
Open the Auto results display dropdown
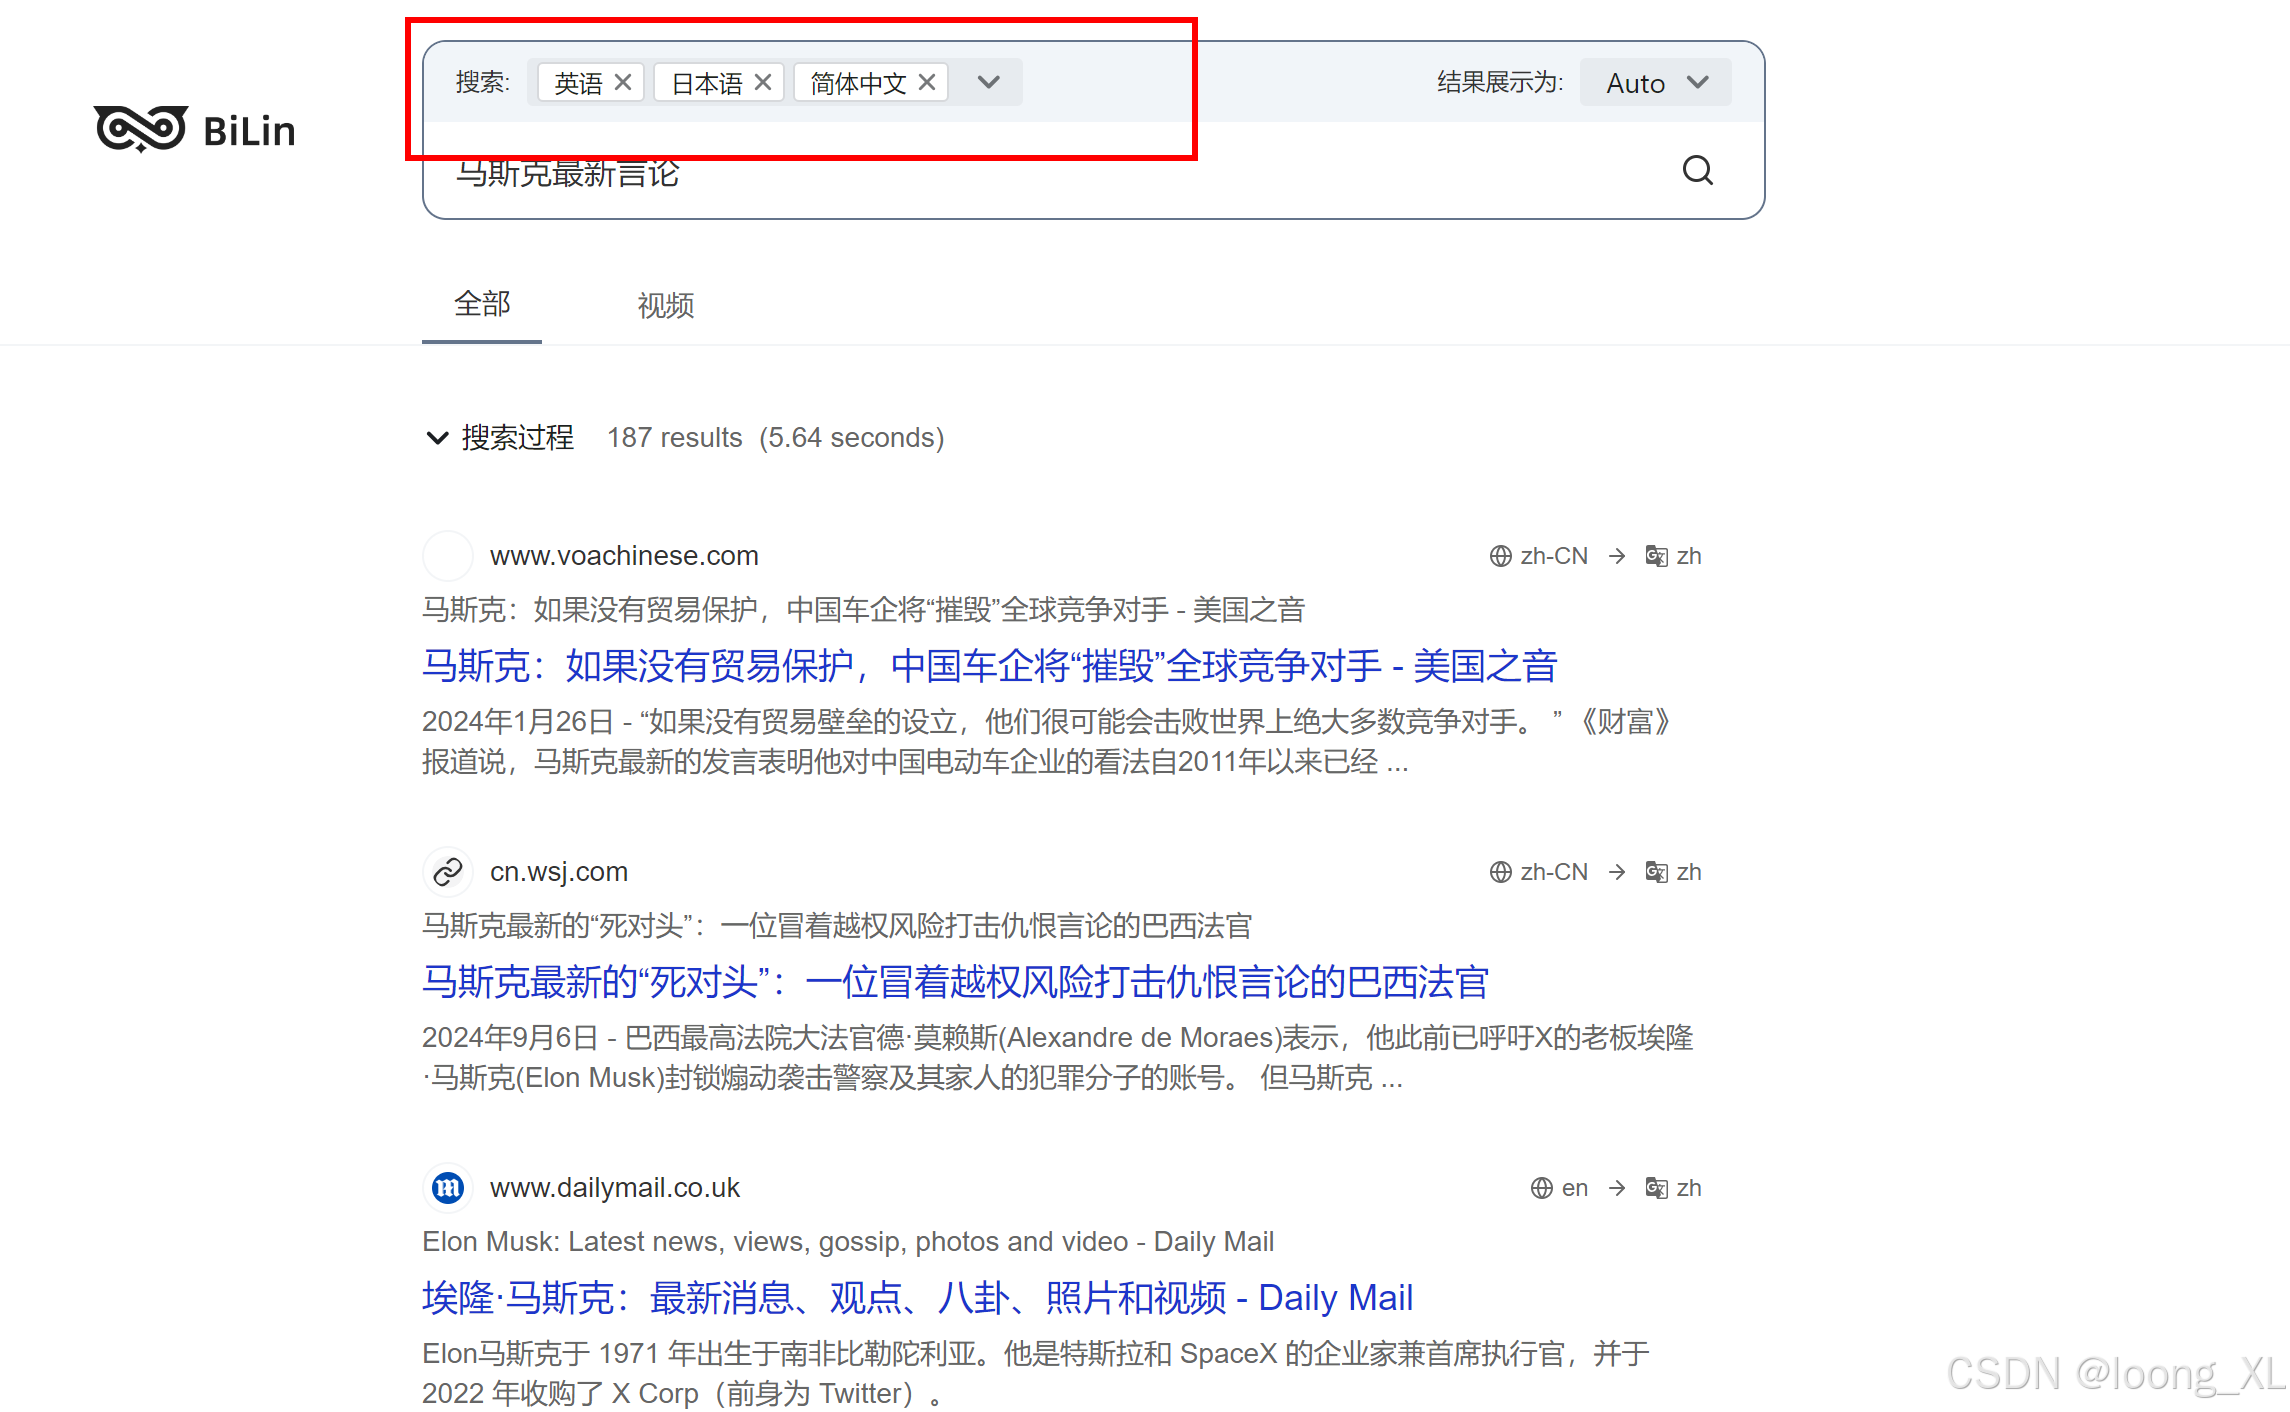pyautogui.click(x=1655, y=83)
